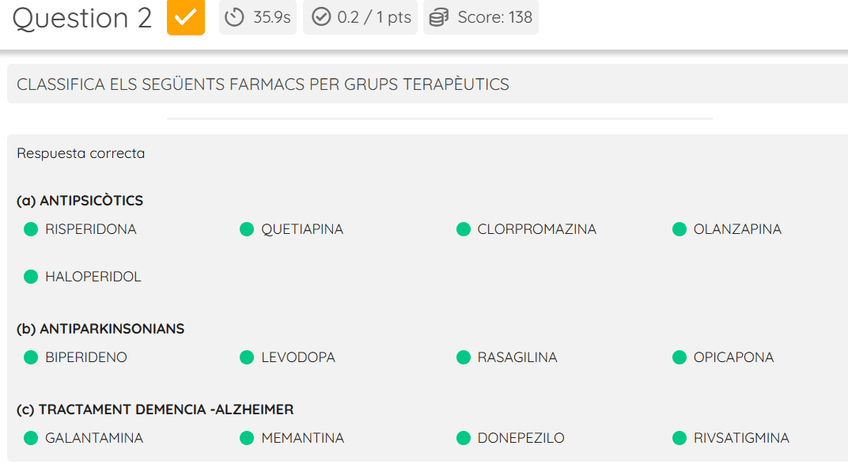The width and height of the screenshot is (848, 471).
Task: Click the GALANTAMINA answer label
Action: 94,438
